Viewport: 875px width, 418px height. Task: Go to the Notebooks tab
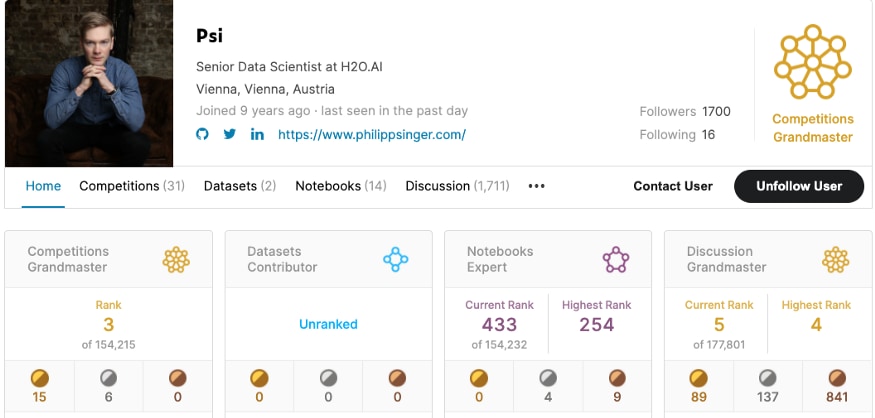(x=341, y=186)
